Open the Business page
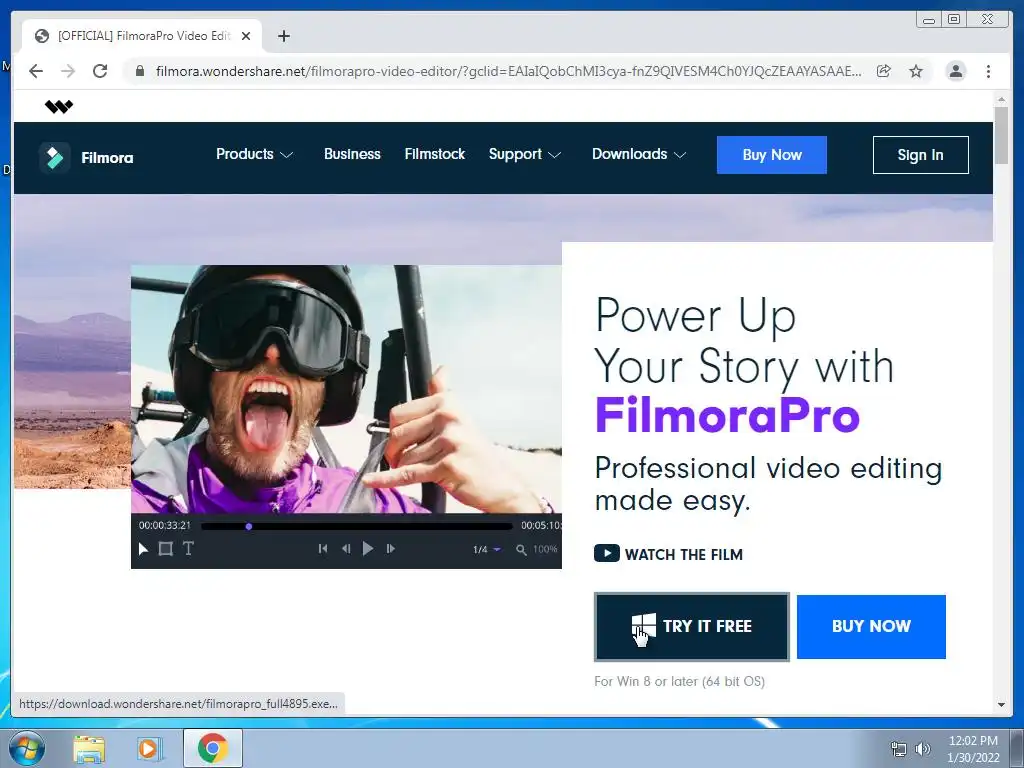This screenshot has height=768, width=1024. [352, 154]
